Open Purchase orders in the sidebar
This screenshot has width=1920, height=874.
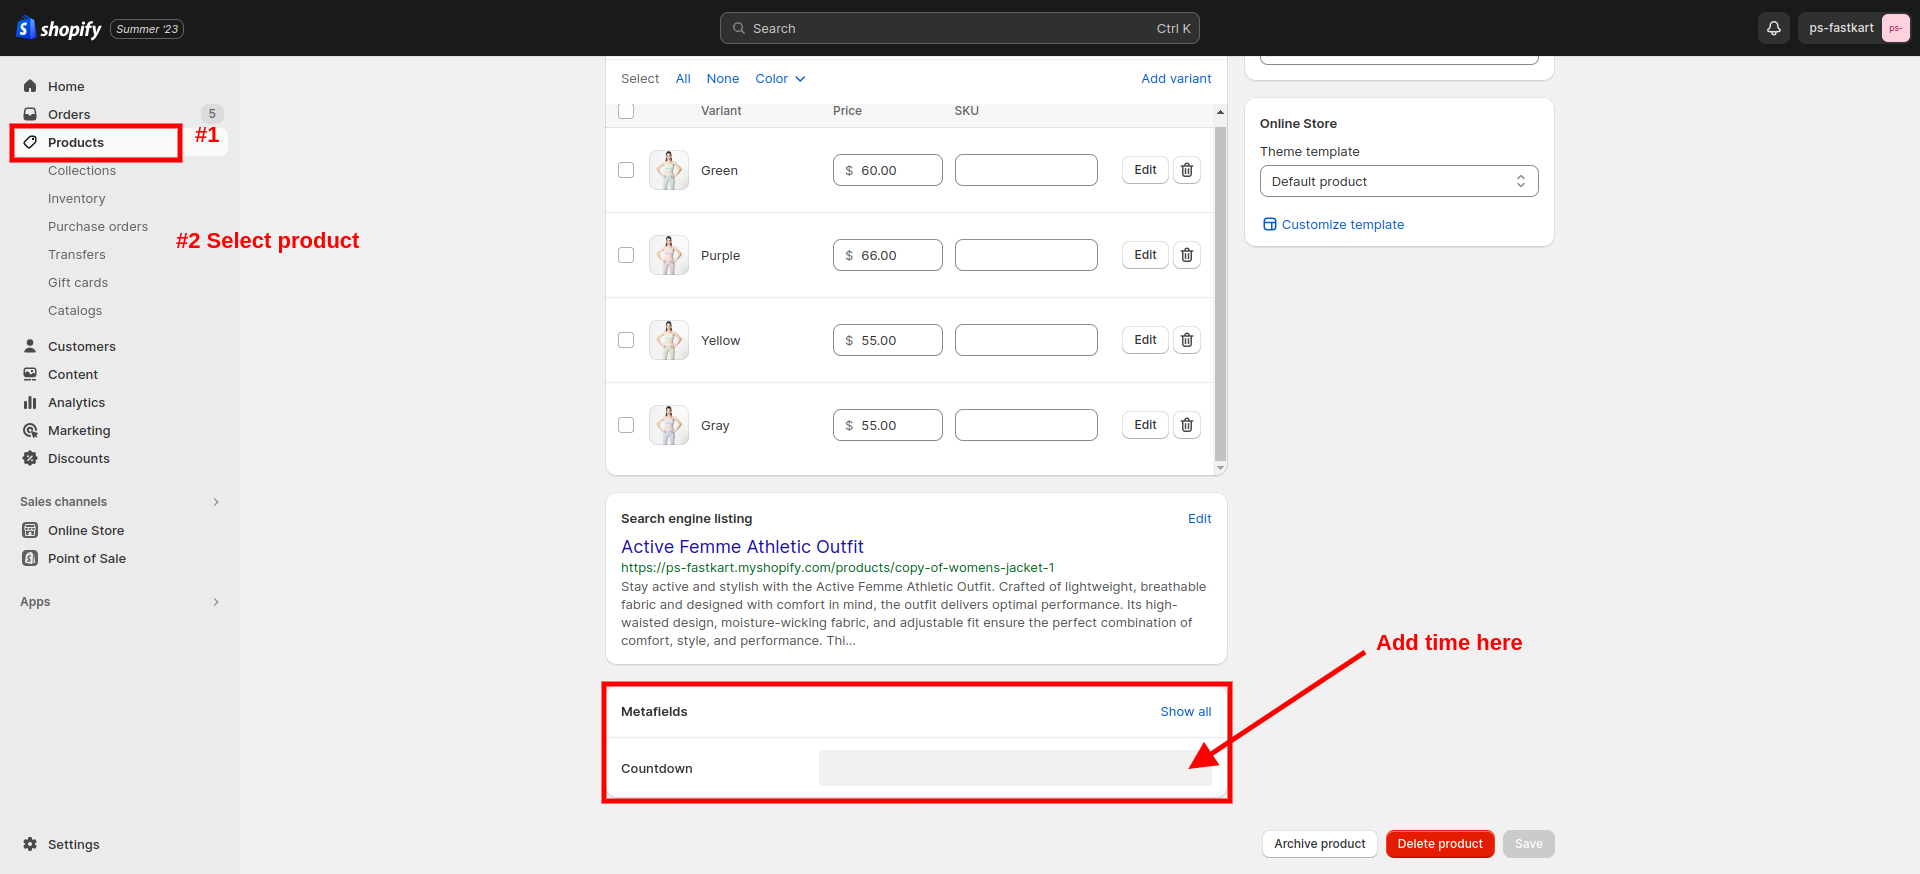point(98,227)
